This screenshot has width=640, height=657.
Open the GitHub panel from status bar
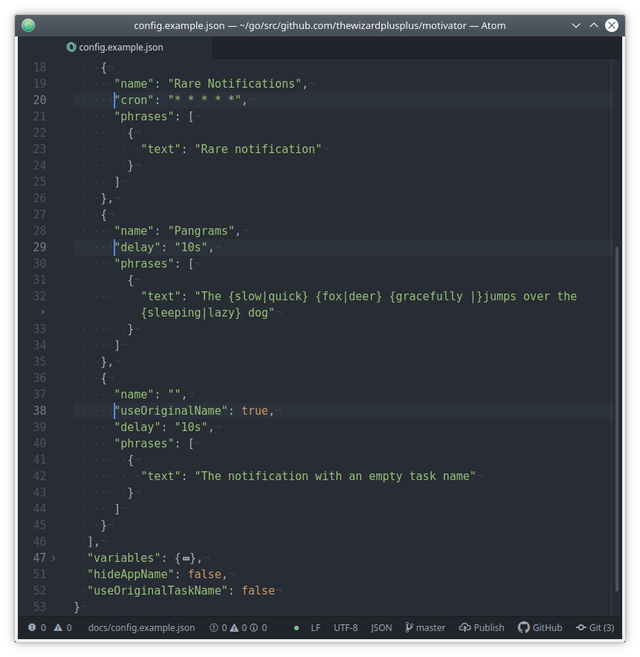pyautogui.click(x=540, y=627)
